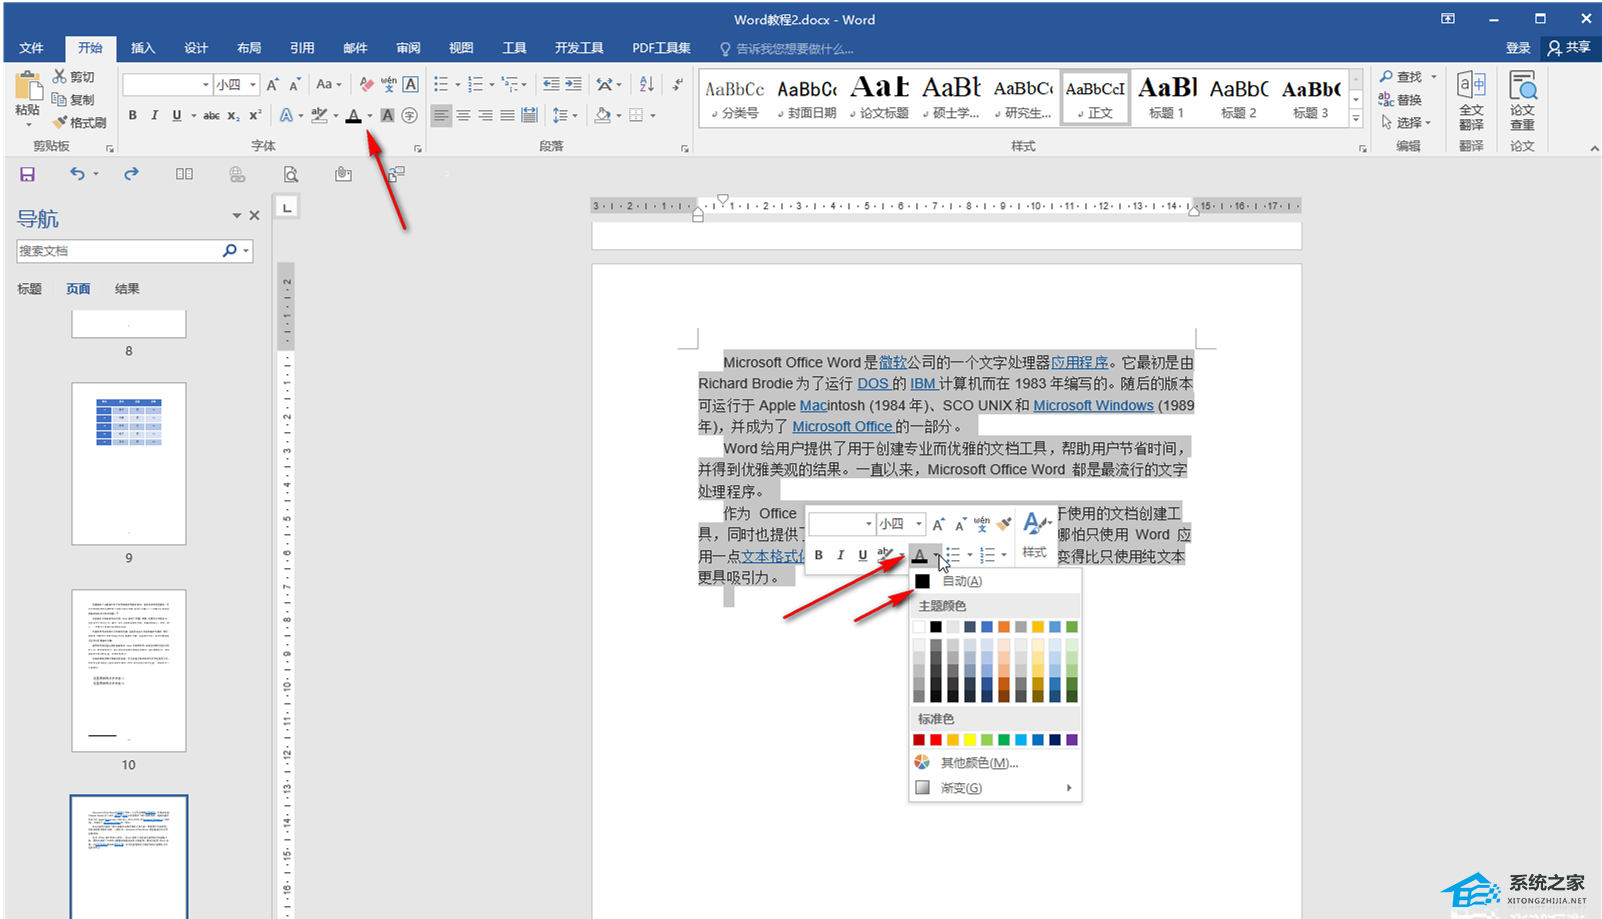Switch to 标题 tab in navigation pane
Viewport: 1602px width, 919px height.
coord(29,289)
